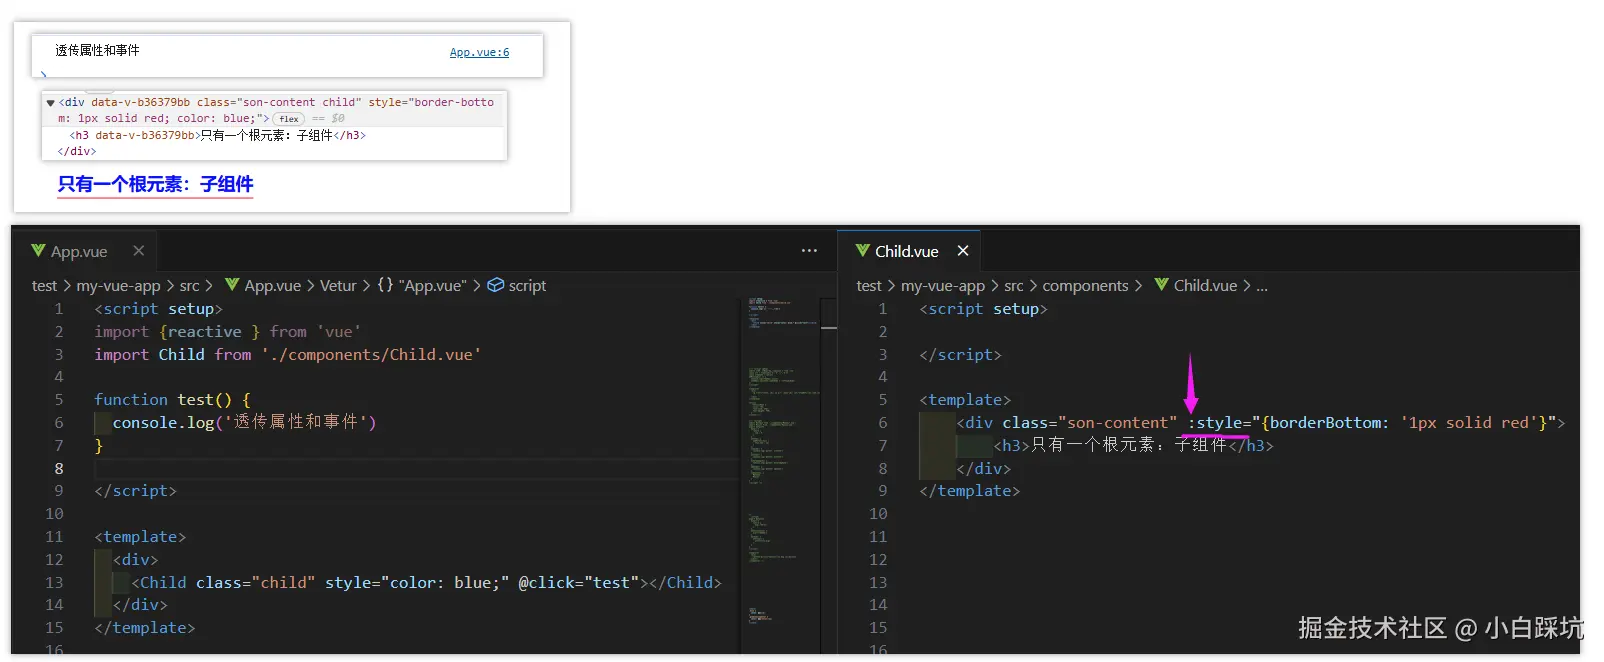Click the Vue icon on App.vue tab
The image size is (1604, 662).
pos(38,251)
